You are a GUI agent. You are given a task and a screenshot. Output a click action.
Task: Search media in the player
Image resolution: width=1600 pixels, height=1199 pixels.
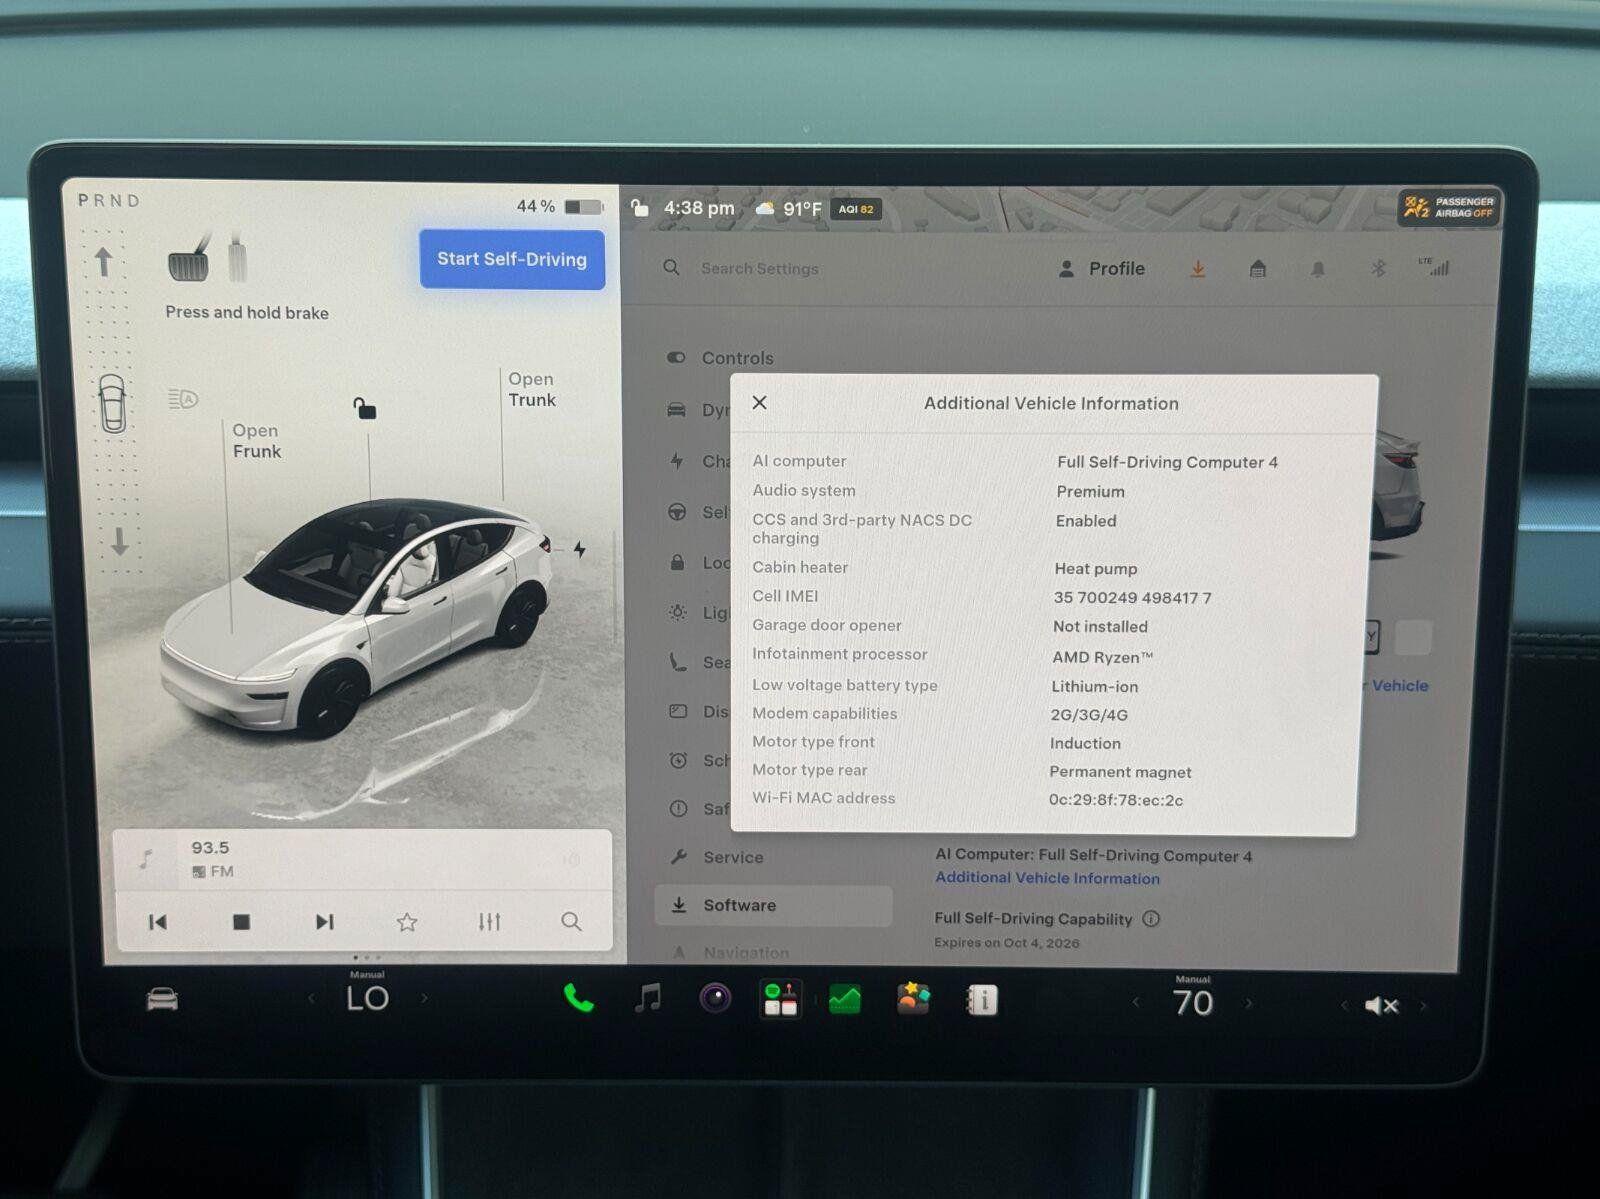point(571,922)
